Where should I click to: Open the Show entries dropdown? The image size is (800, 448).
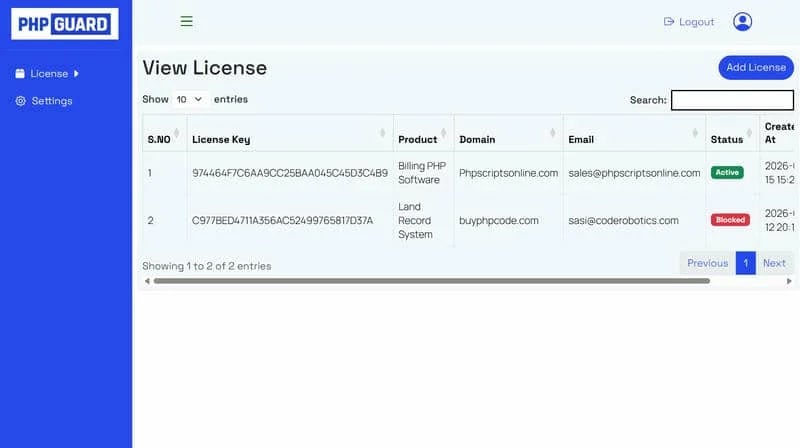(x=189, y=99)
